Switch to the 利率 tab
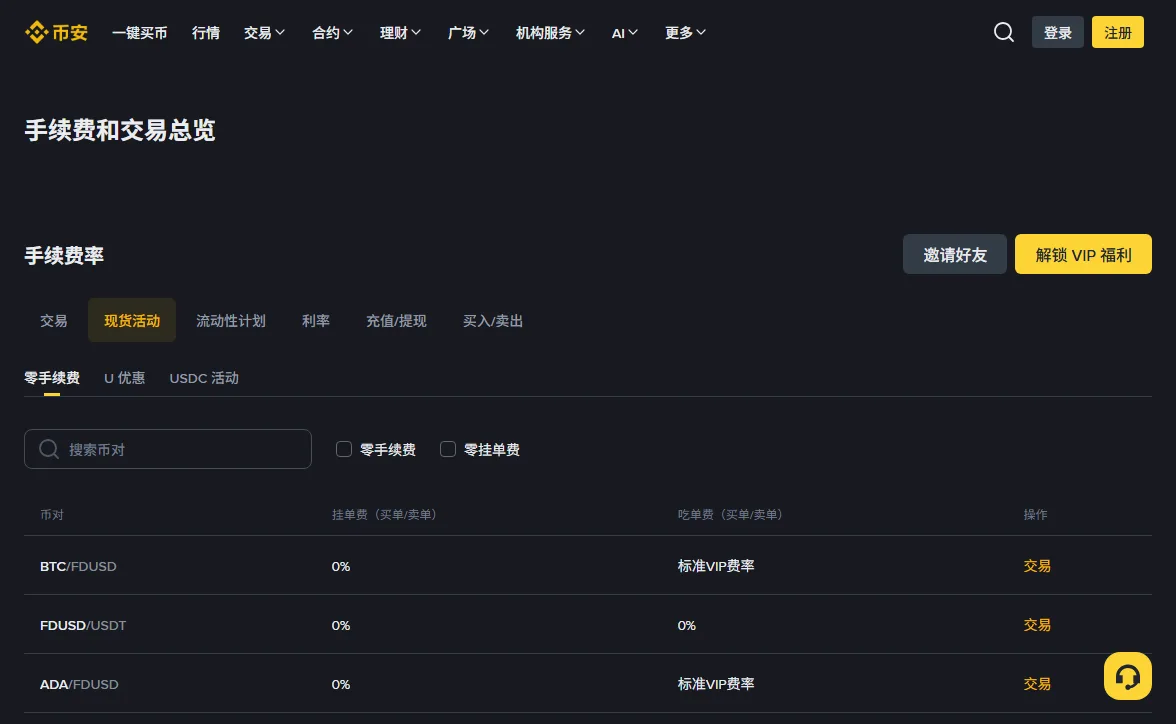Screen dimensions: 1176x724 click(x=316, y=320)
